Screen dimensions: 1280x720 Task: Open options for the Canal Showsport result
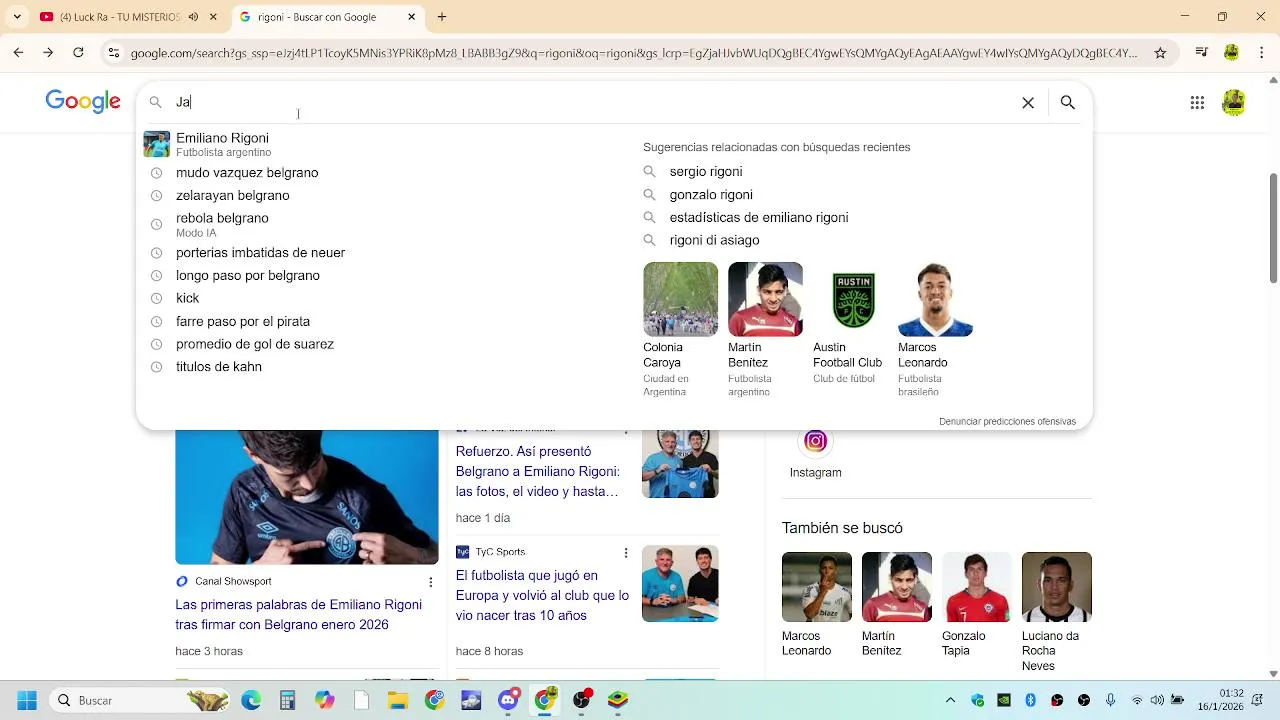pos(431,582)
